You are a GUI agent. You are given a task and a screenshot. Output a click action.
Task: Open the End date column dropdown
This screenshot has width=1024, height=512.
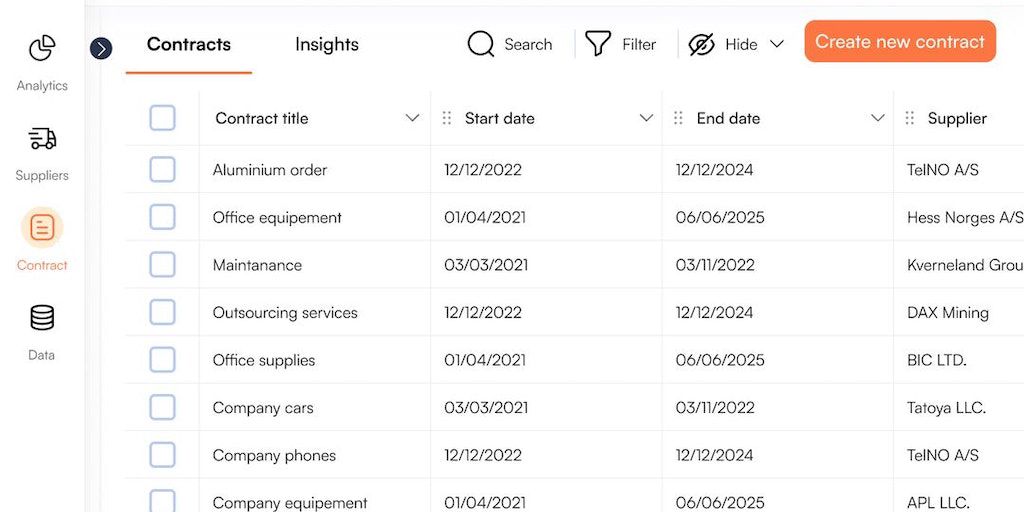[878, 118]
